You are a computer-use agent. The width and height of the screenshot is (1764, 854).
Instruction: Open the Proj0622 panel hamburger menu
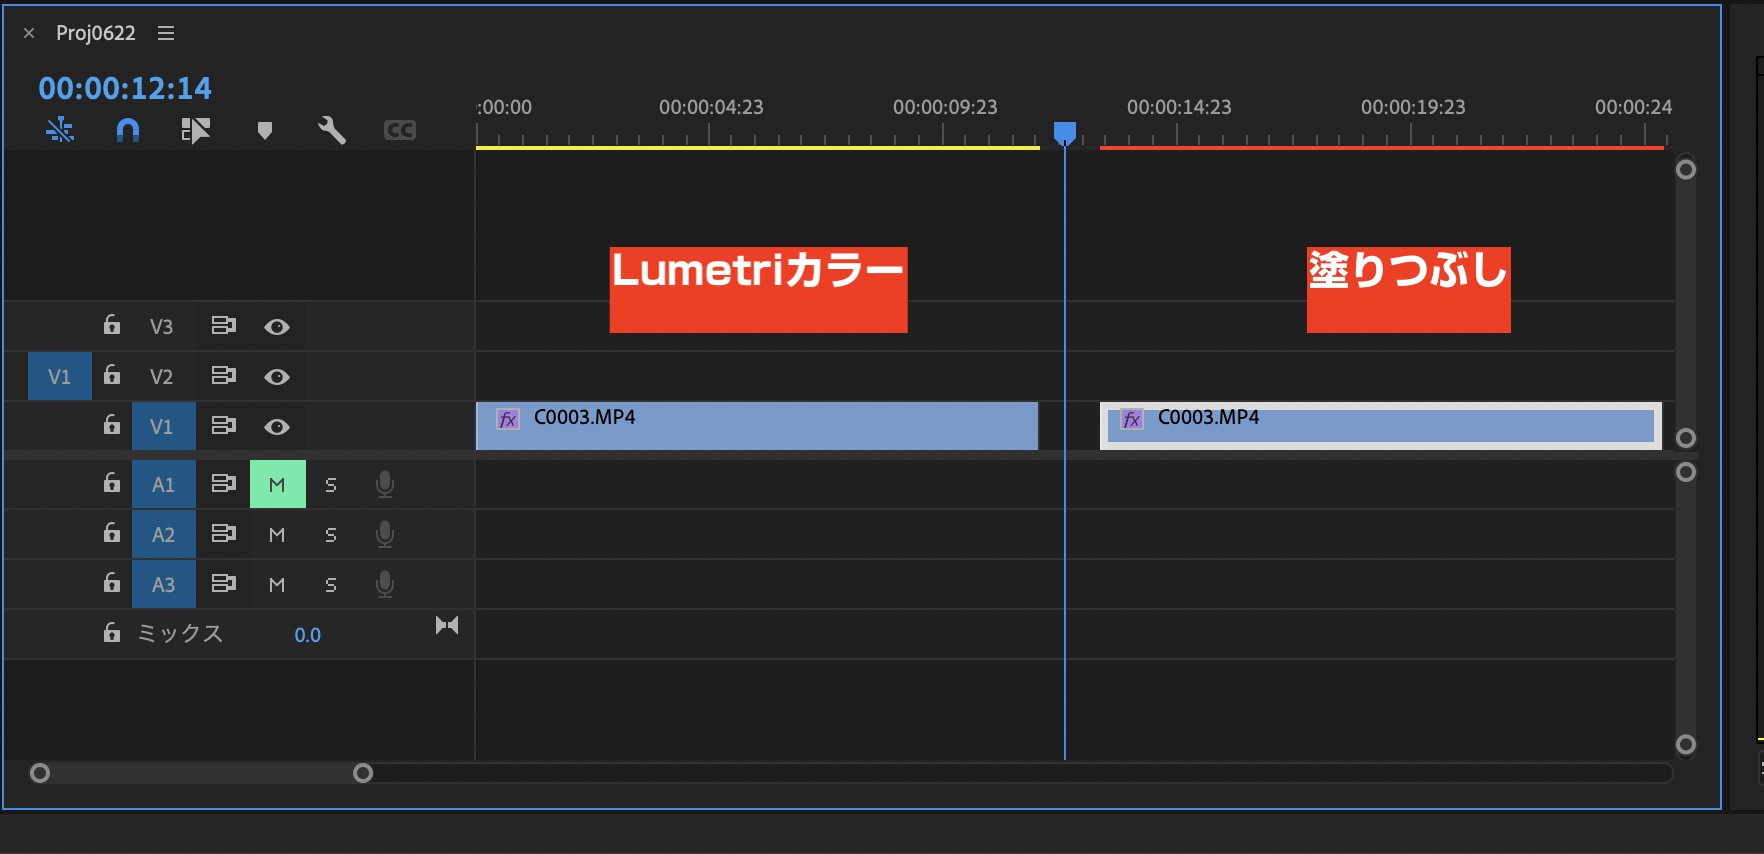pyautogui.click(x=166, y=33)
